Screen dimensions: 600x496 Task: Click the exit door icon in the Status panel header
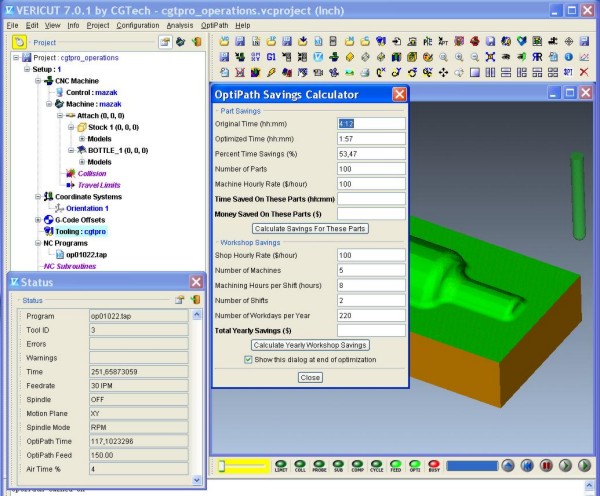click(195, 300)
